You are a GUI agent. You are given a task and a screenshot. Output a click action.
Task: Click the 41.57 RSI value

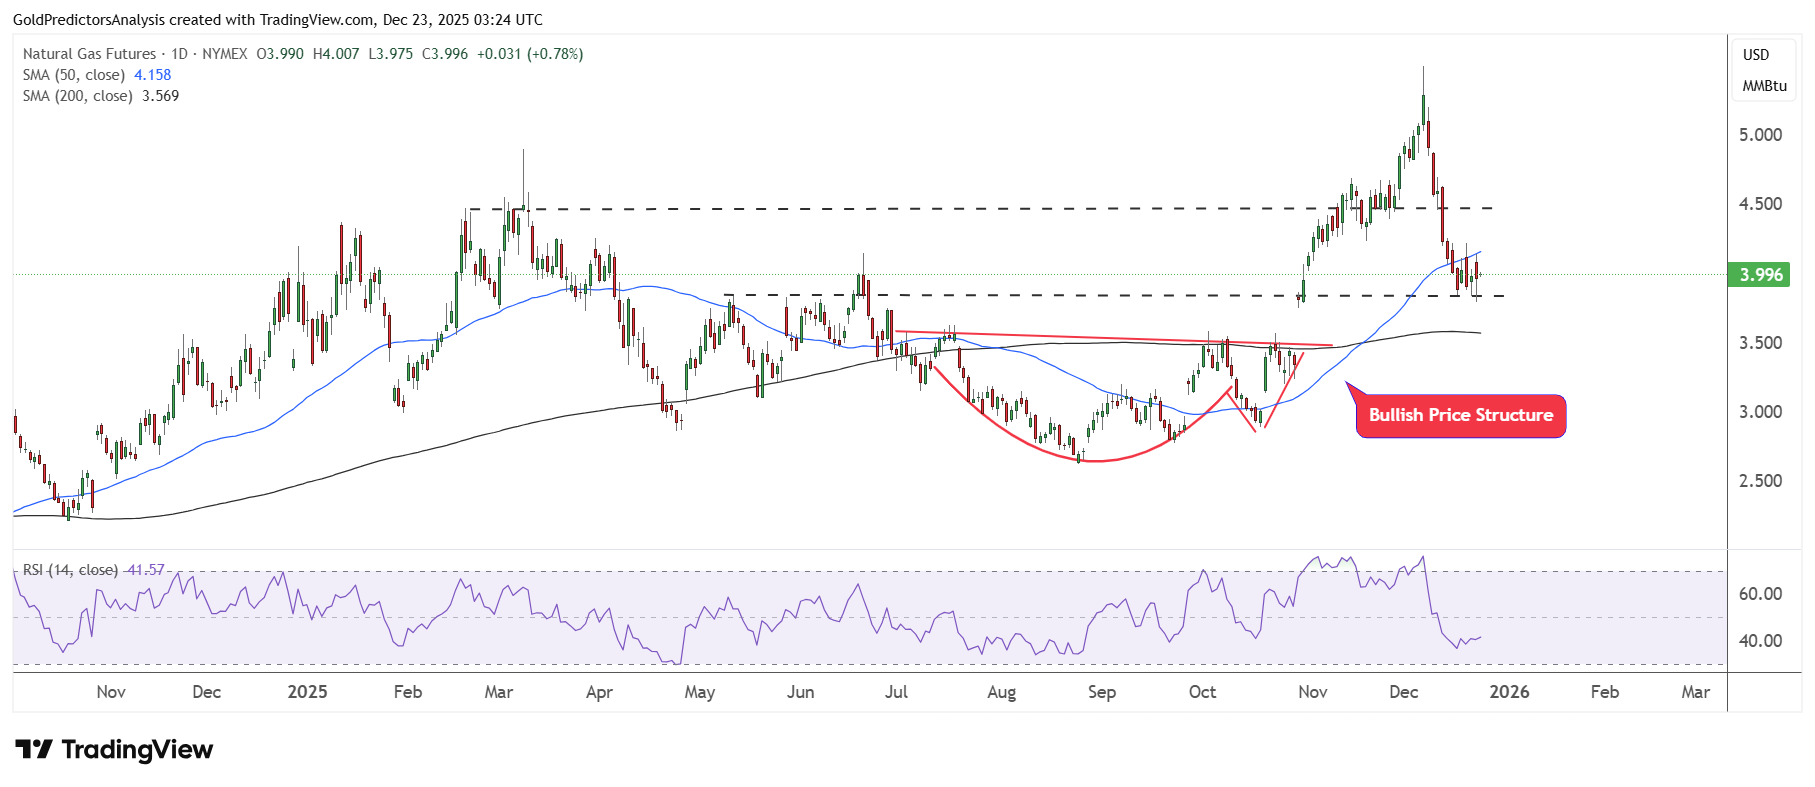(x=146, y=570)
